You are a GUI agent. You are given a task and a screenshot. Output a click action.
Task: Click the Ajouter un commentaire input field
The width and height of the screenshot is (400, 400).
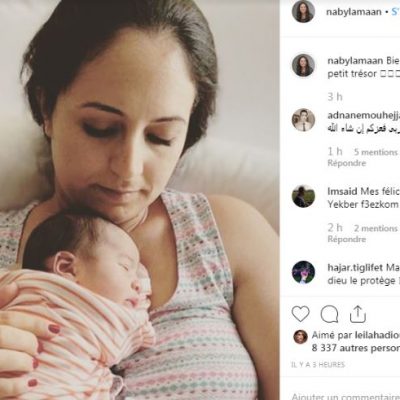pos(346,396)
